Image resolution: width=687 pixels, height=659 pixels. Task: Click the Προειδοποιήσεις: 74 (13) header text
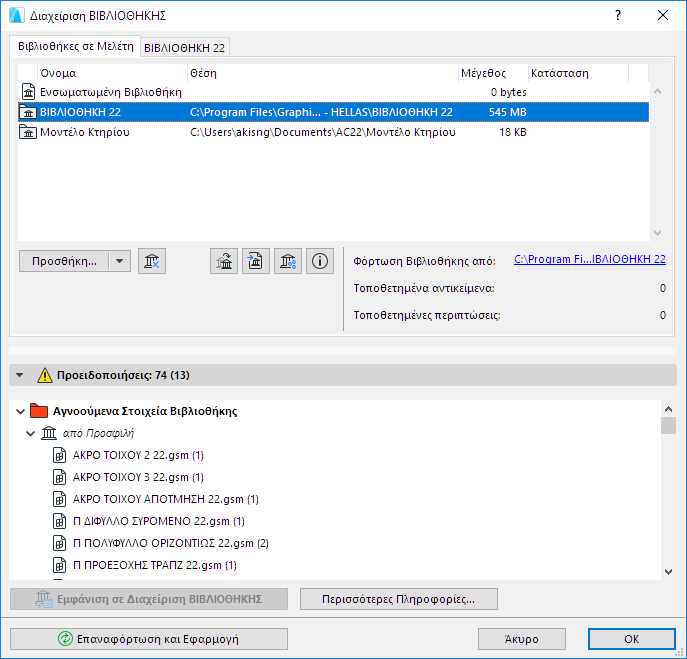point(123,375)
